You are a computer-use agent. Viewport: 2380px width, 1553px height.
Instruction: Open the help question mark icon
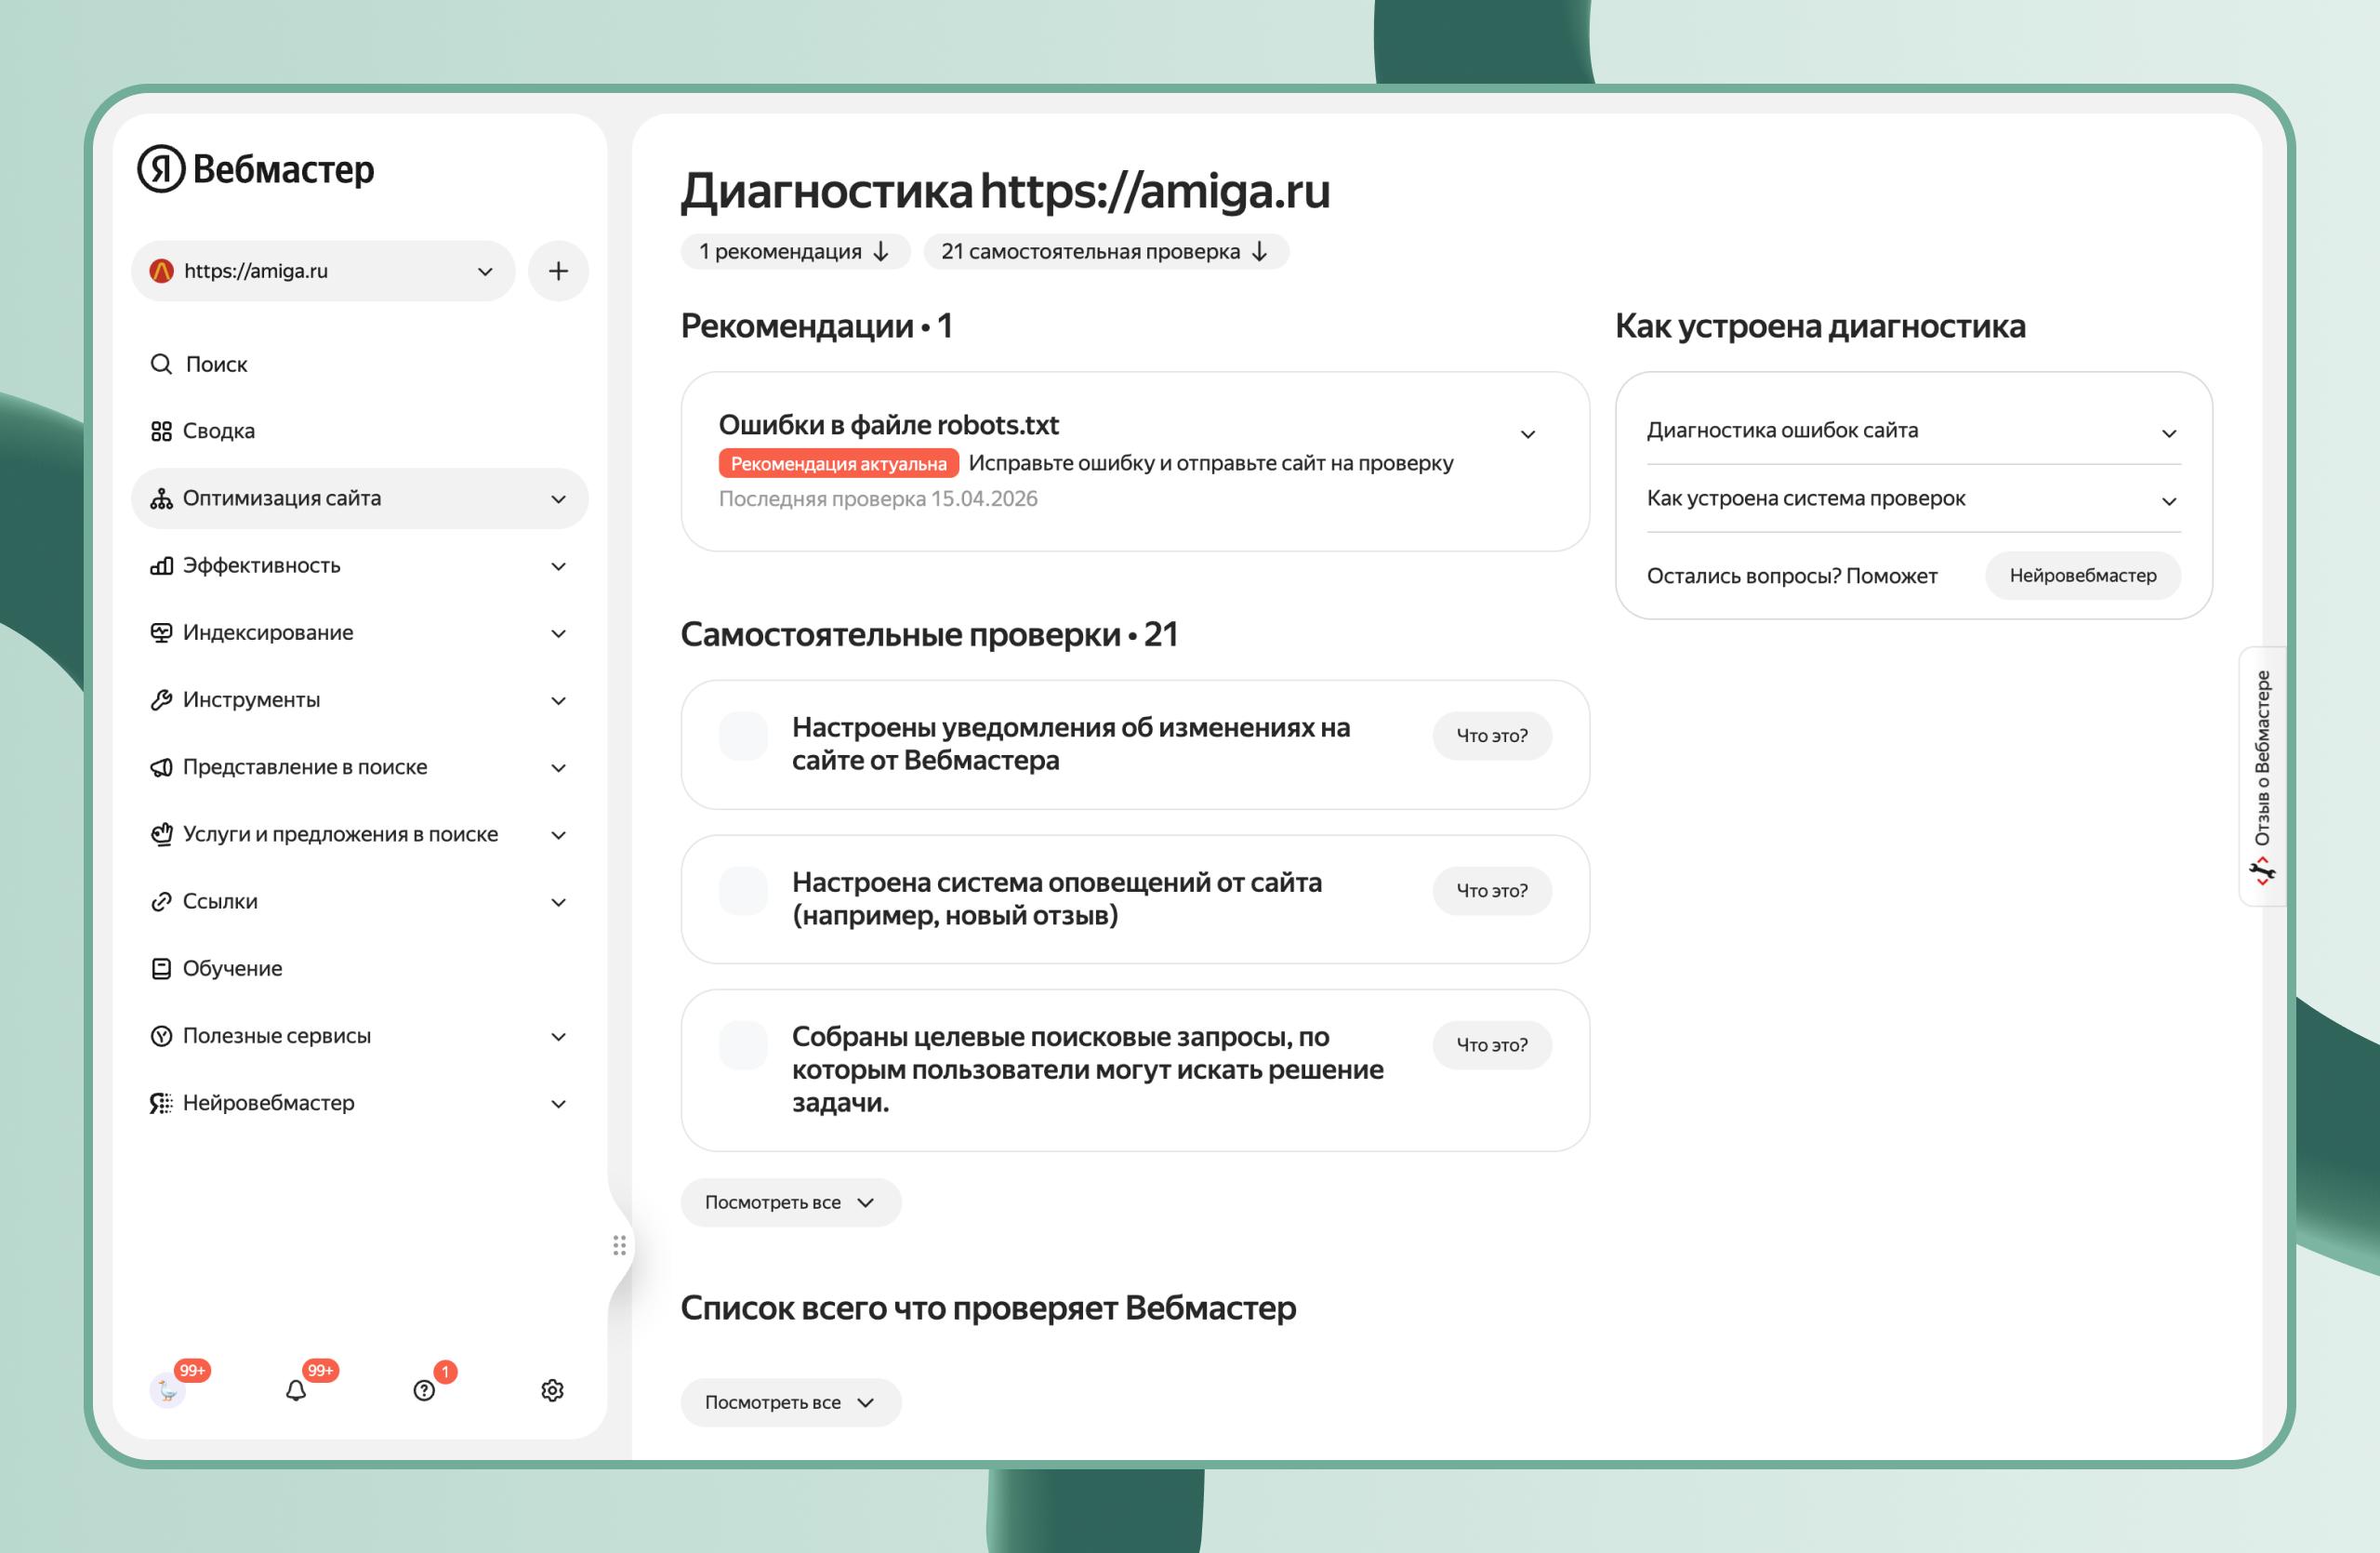(x=424, y=1390)
